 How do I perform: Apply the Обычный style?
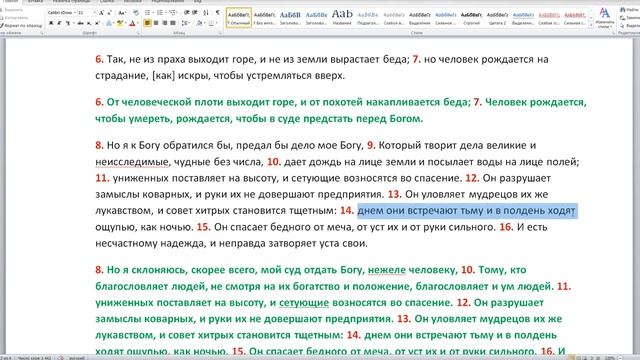point(239,18)
